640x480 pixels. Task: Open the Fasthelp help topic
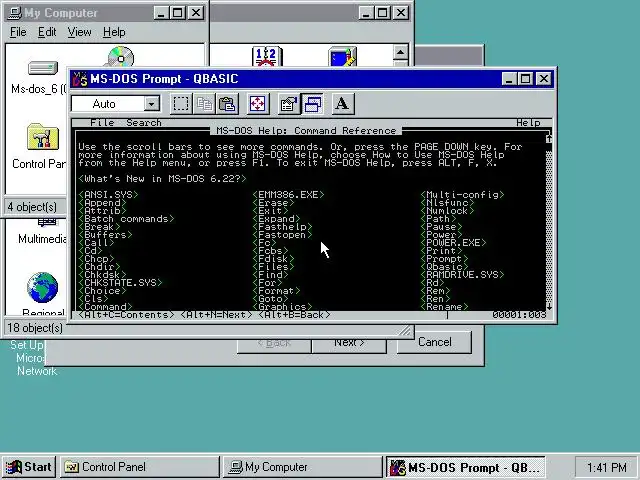click(x=282, y=227)
